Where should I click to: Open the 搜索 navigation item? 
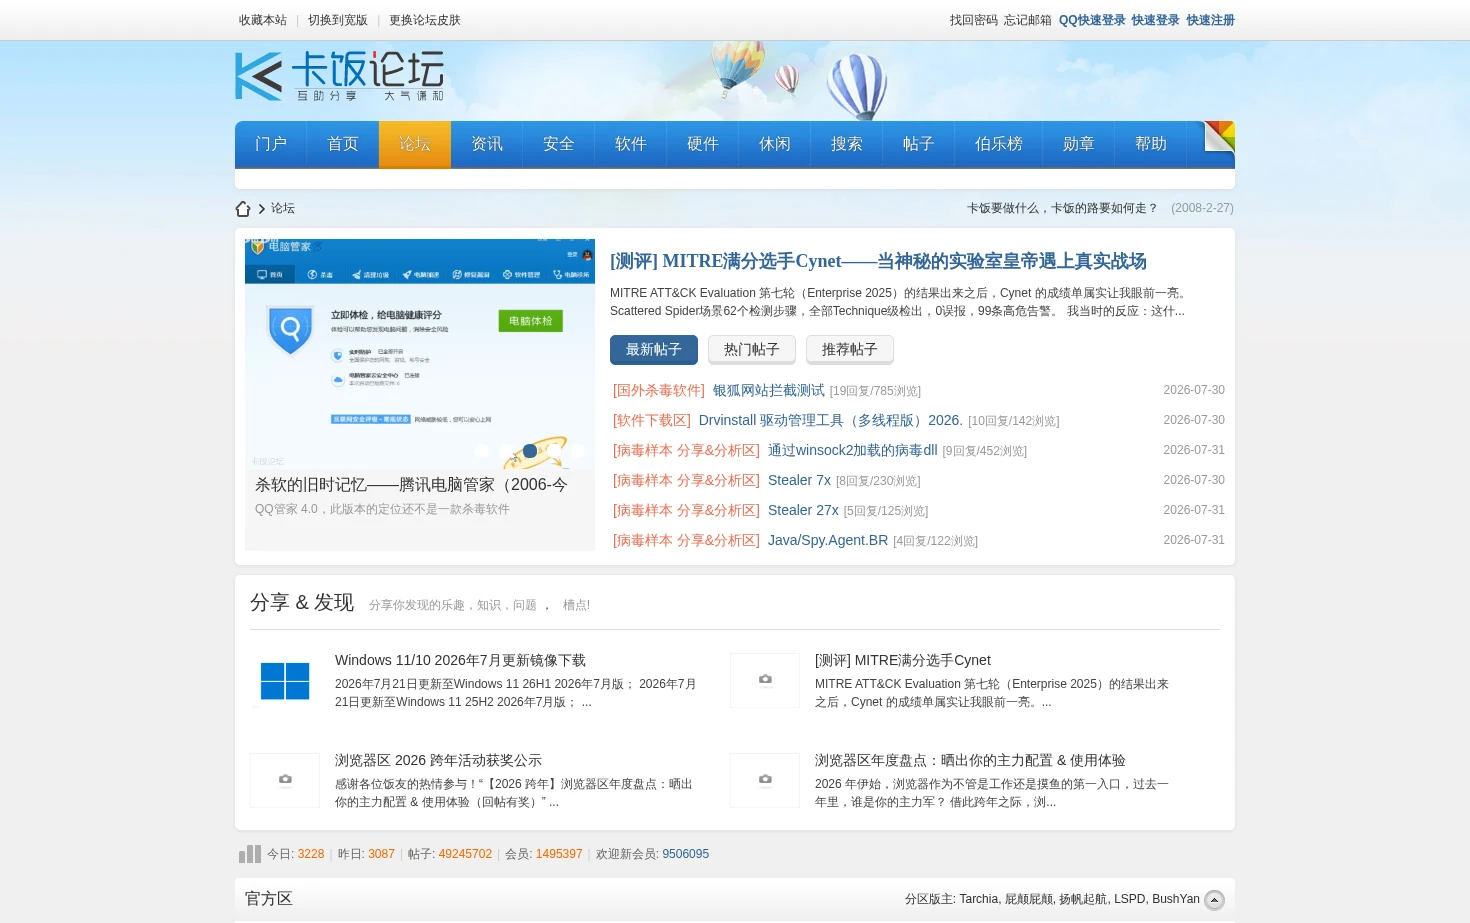tap(847, 144)
